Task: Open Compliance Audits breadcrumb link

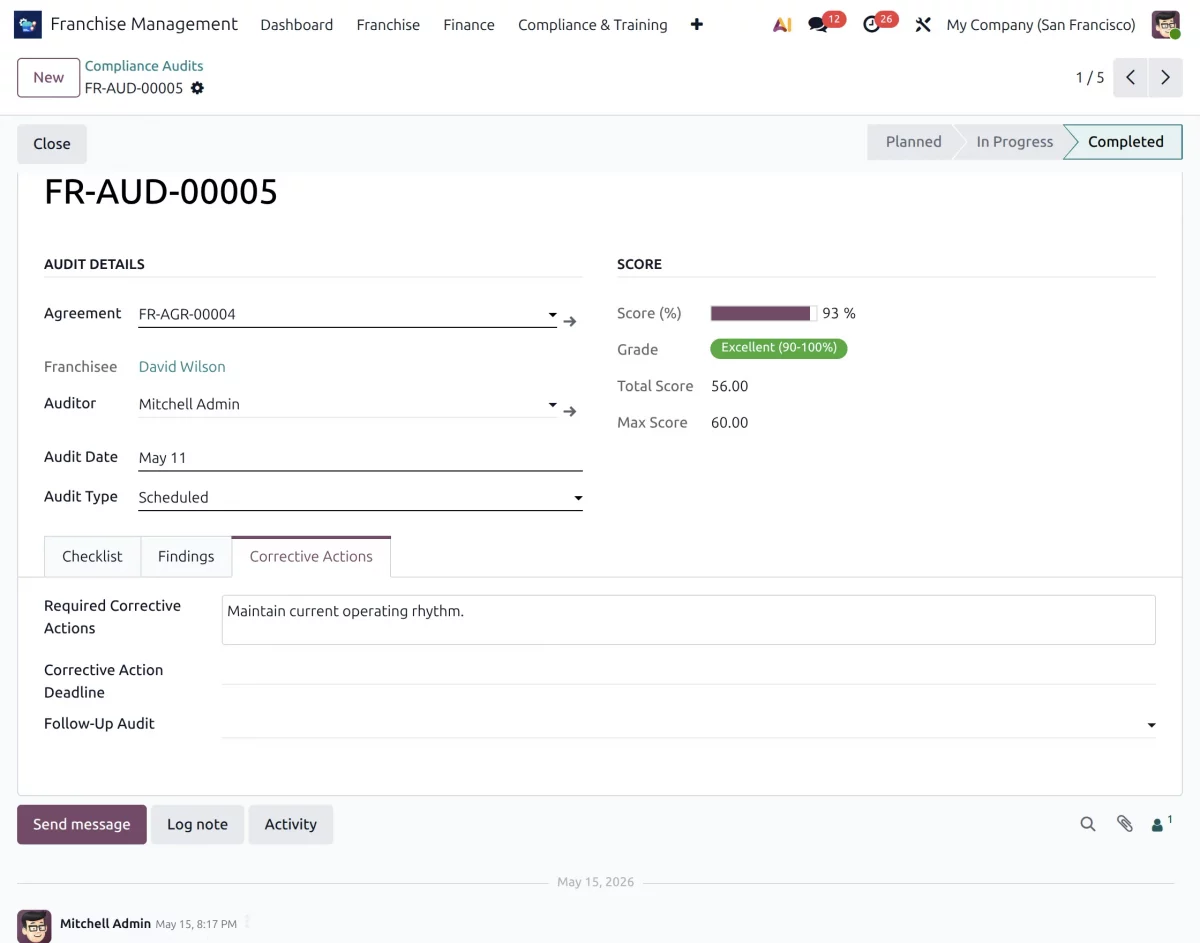Action: (x=144, y=65)
